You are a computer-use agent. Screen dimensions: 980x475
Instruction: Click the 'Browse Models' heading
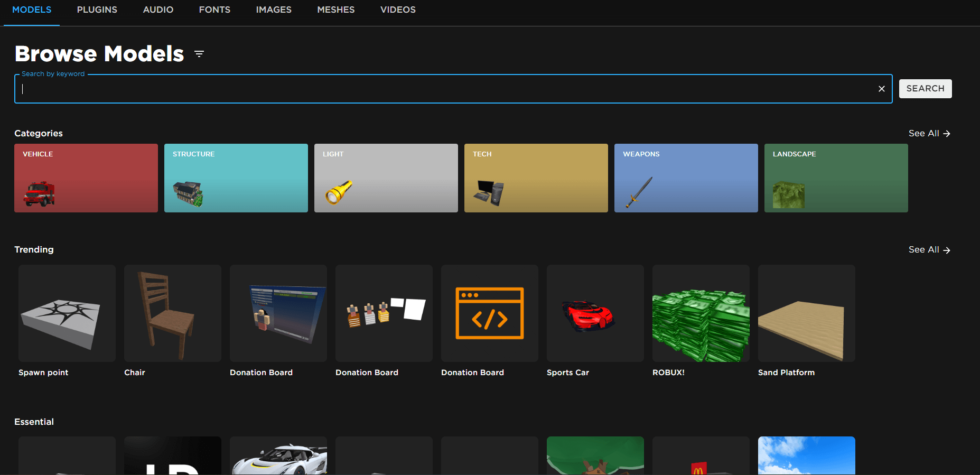pyautogui.click(x=99, y=54)
